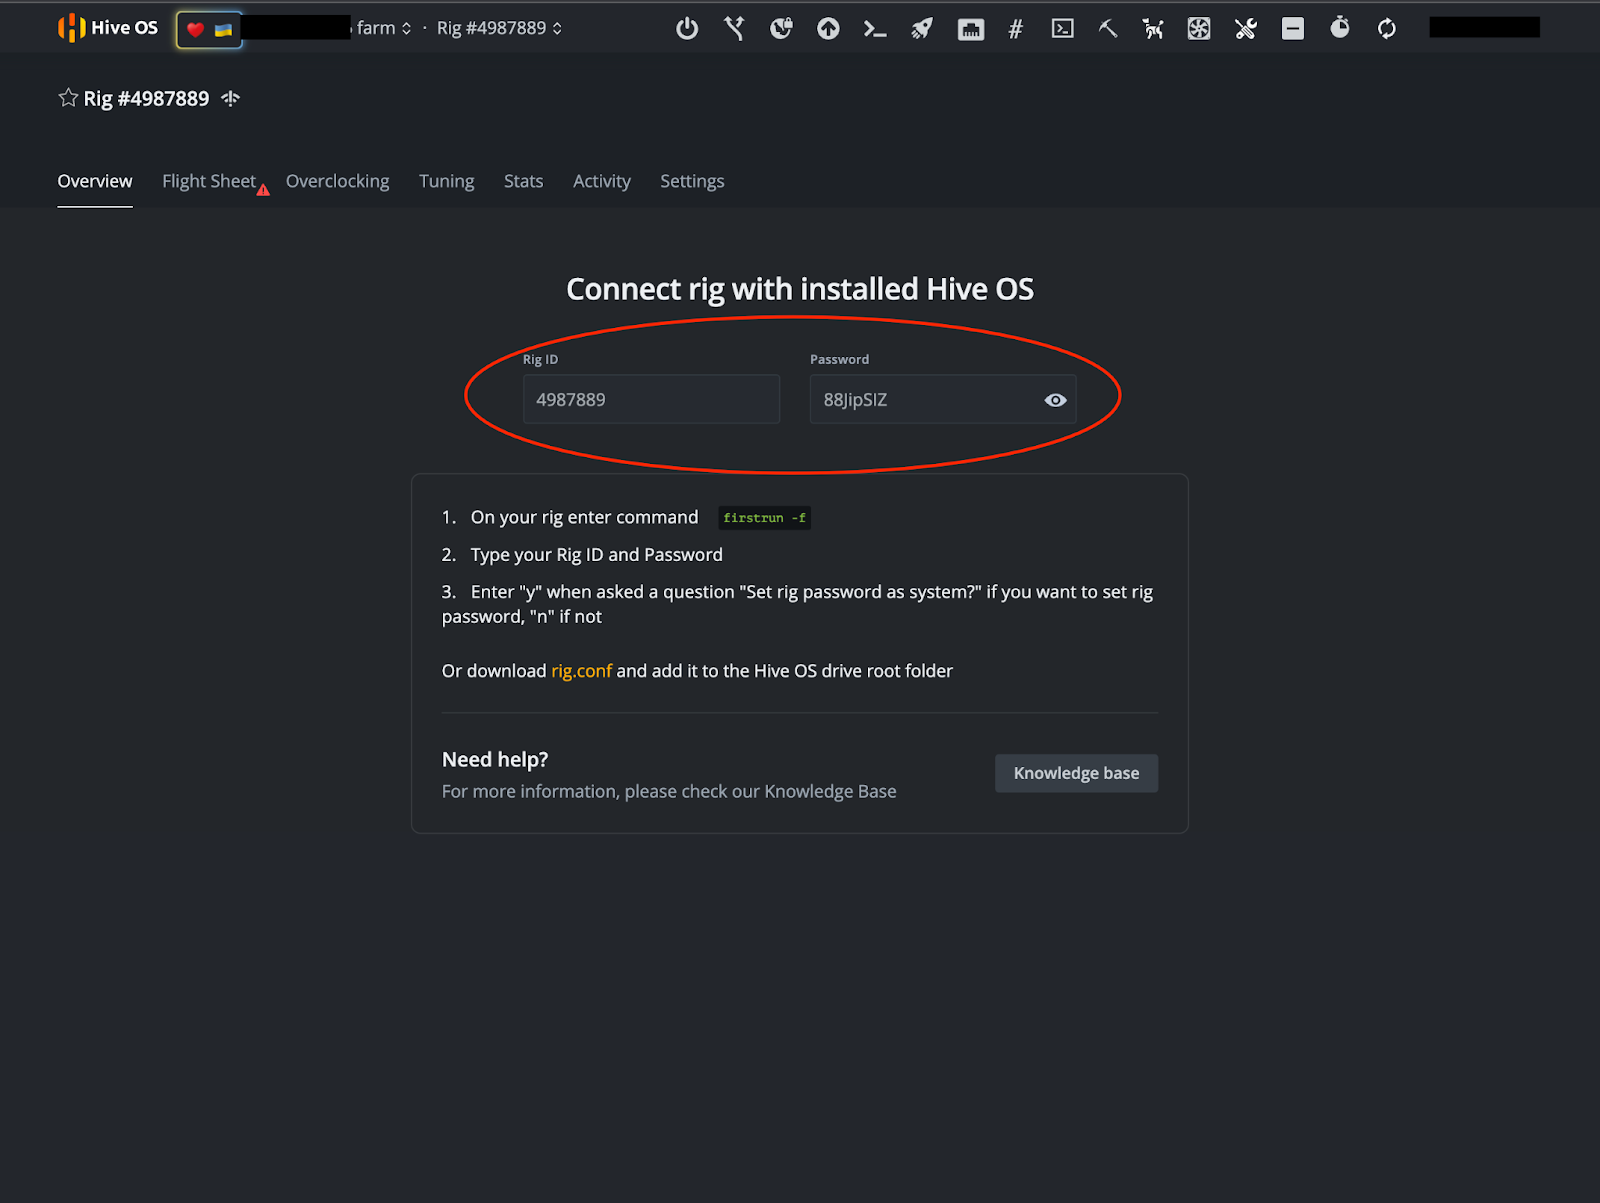Click the watchdog dog icon

pyautogui.click(x=1153, y=28)
